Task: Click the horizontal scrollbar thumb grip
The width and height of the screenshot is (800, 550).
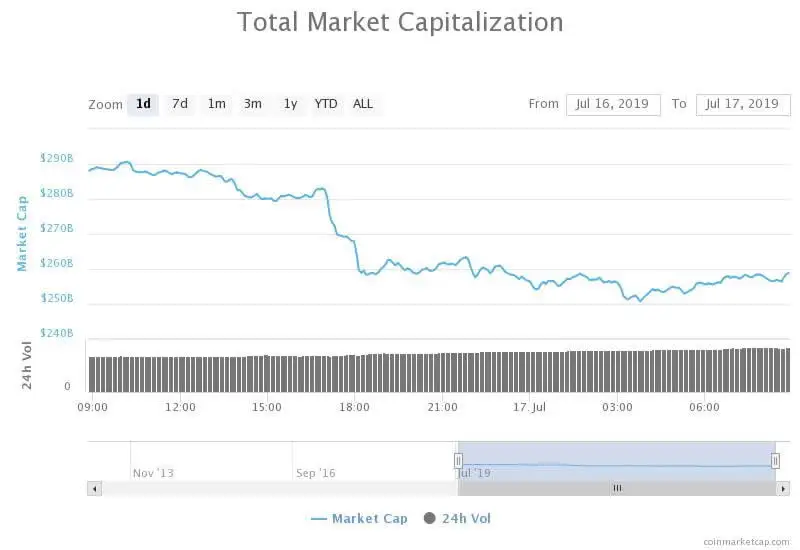Action: coord(617,488)
